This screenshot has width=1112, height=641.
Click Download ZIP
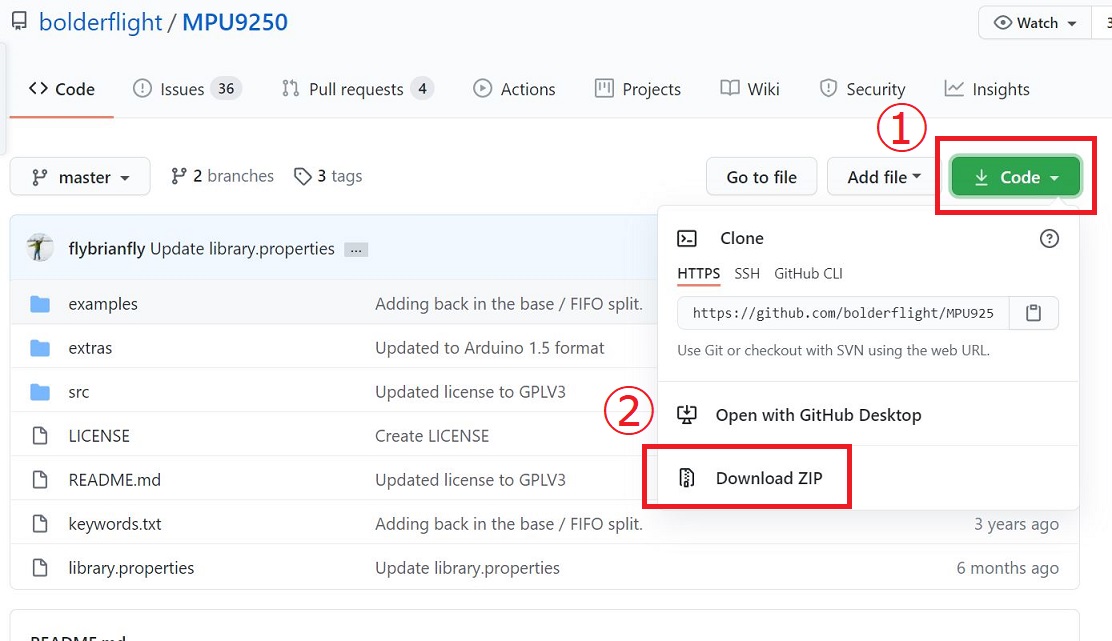(x=768, y=478)
